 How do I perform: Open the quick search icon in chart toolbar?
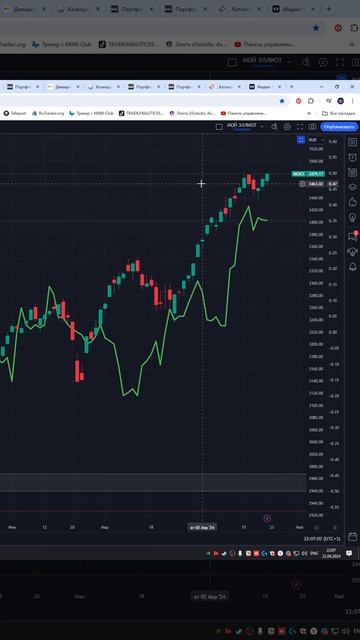[275, 127]
